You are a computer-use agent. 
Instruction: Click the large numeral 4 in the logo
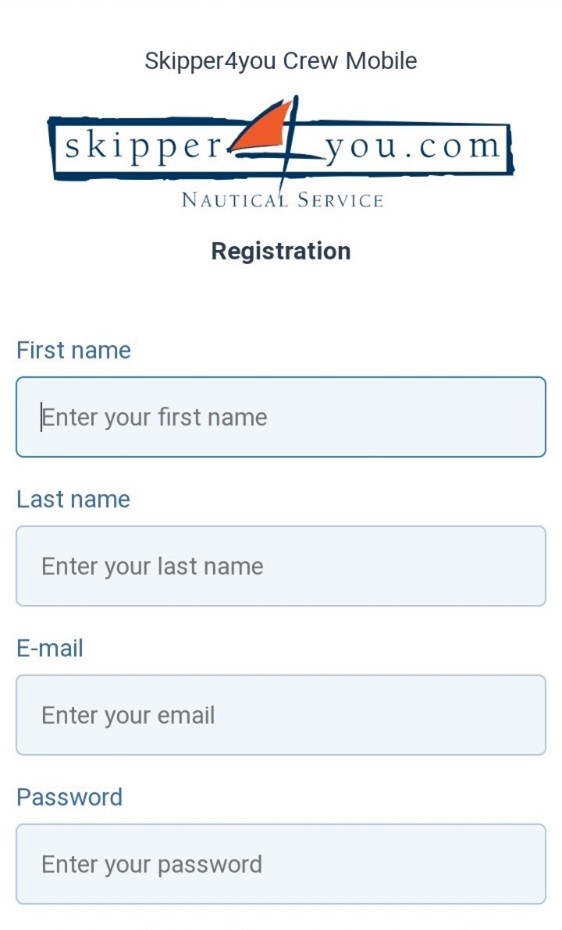click(282, 142)
